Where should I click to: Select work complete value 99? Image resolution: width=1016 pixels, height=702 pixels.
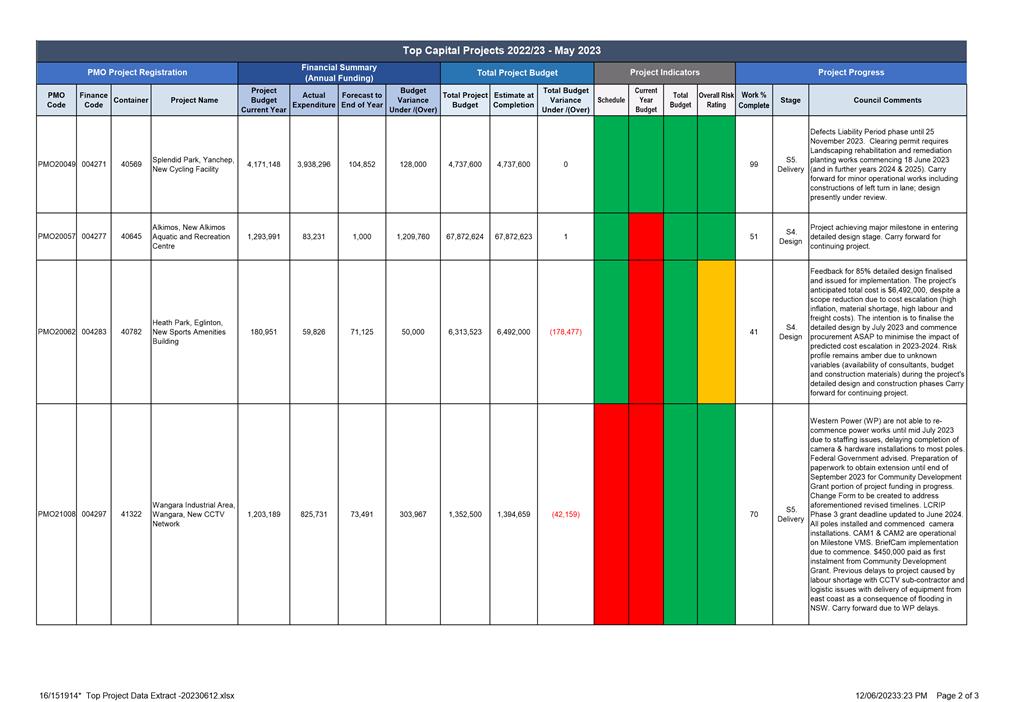click(x=754, y=165)
